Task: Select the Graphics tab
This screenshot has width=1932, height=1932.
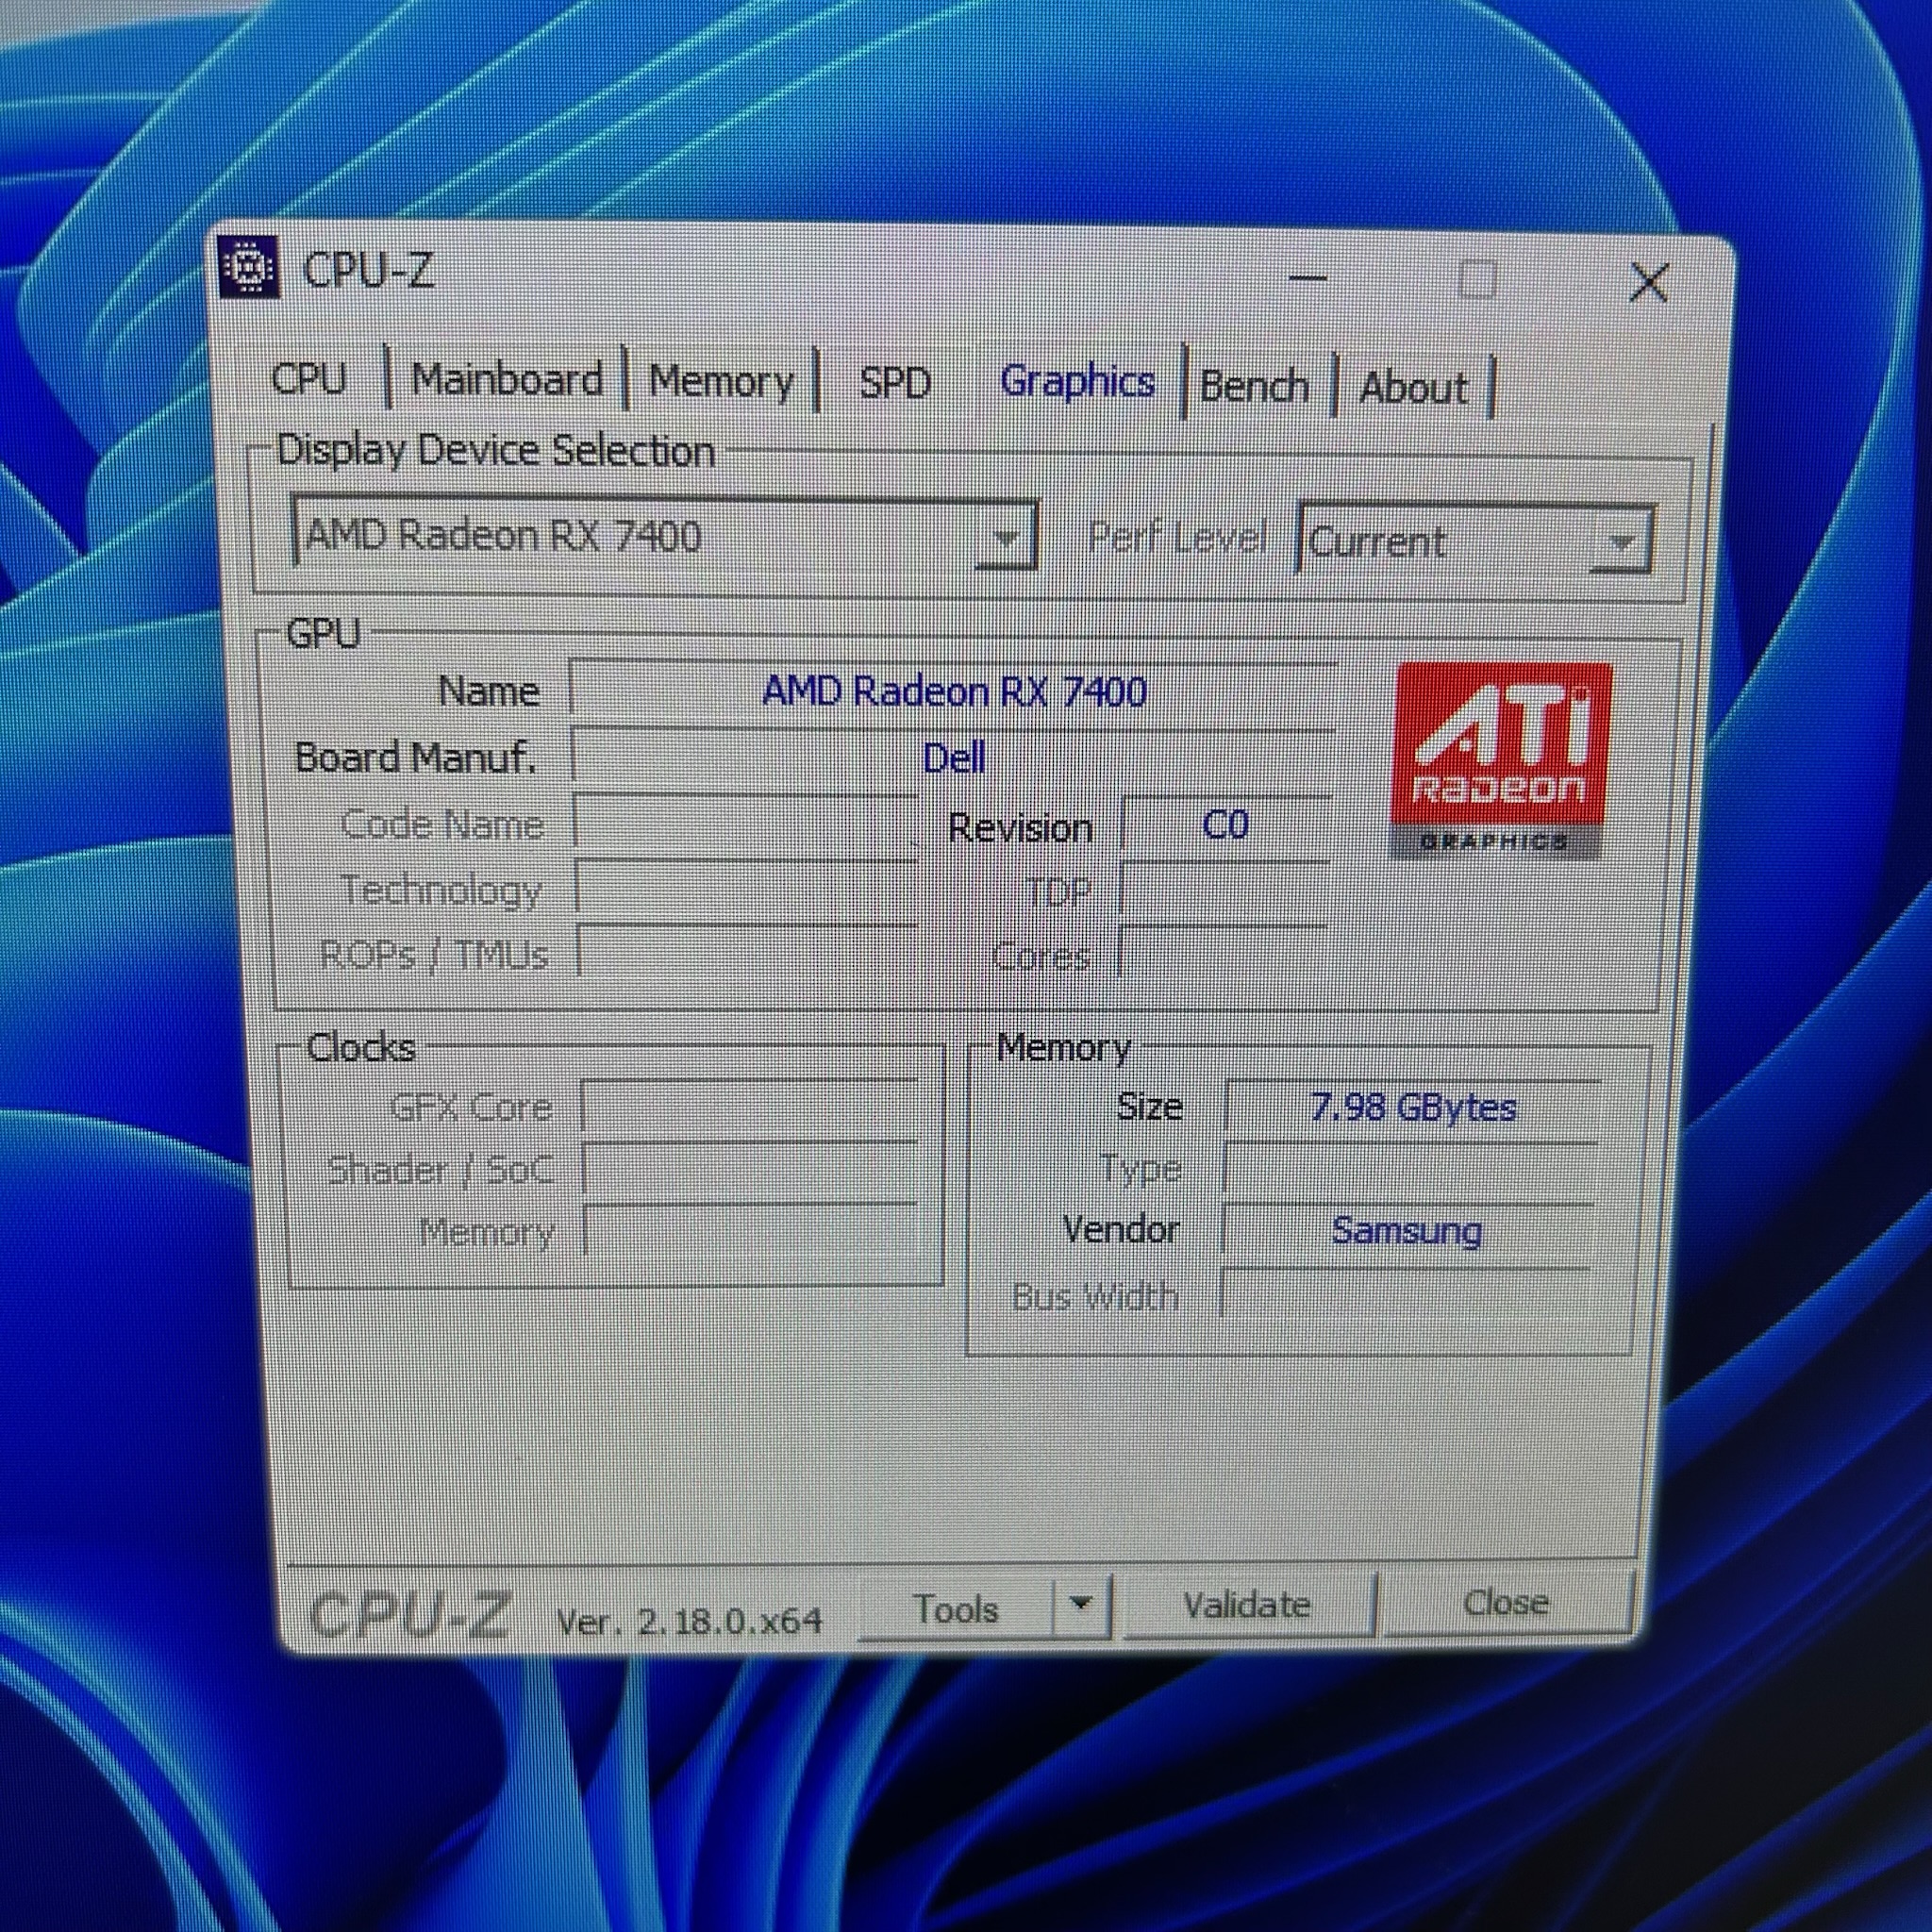Action: [1077, 382]
